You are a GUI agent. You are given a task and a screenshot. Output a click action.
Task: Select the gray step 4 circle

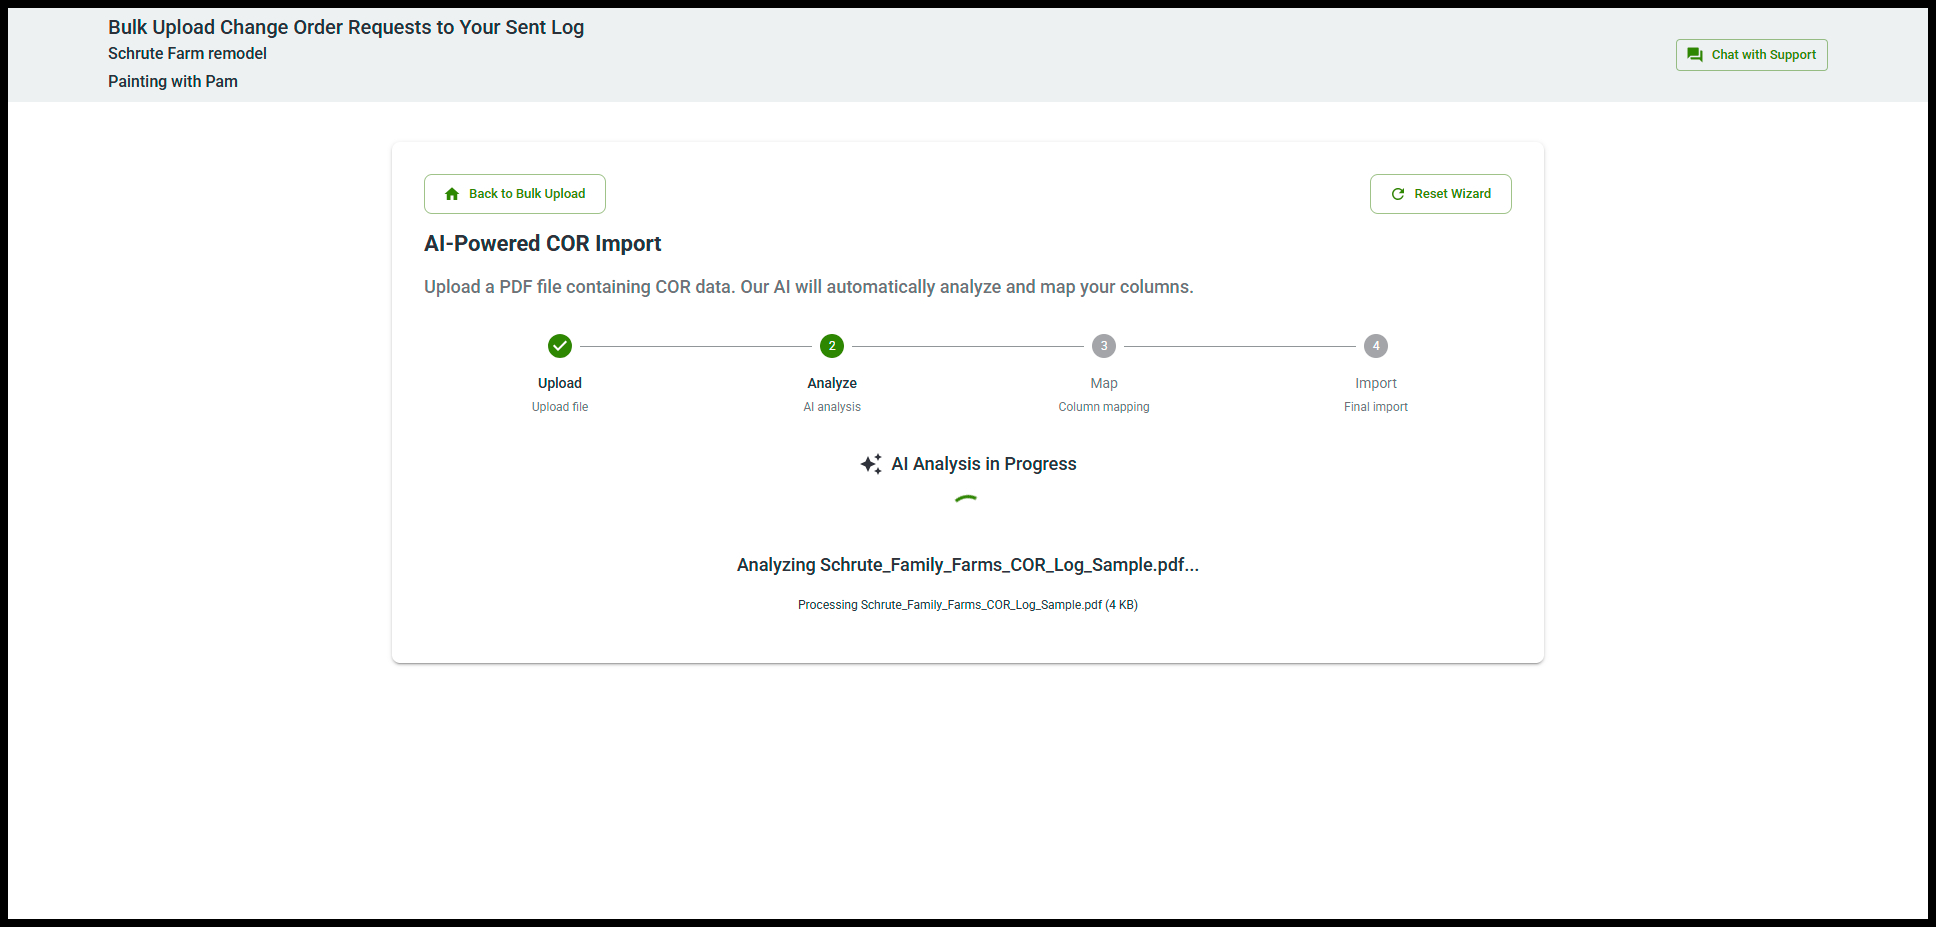click(1376, 346)
